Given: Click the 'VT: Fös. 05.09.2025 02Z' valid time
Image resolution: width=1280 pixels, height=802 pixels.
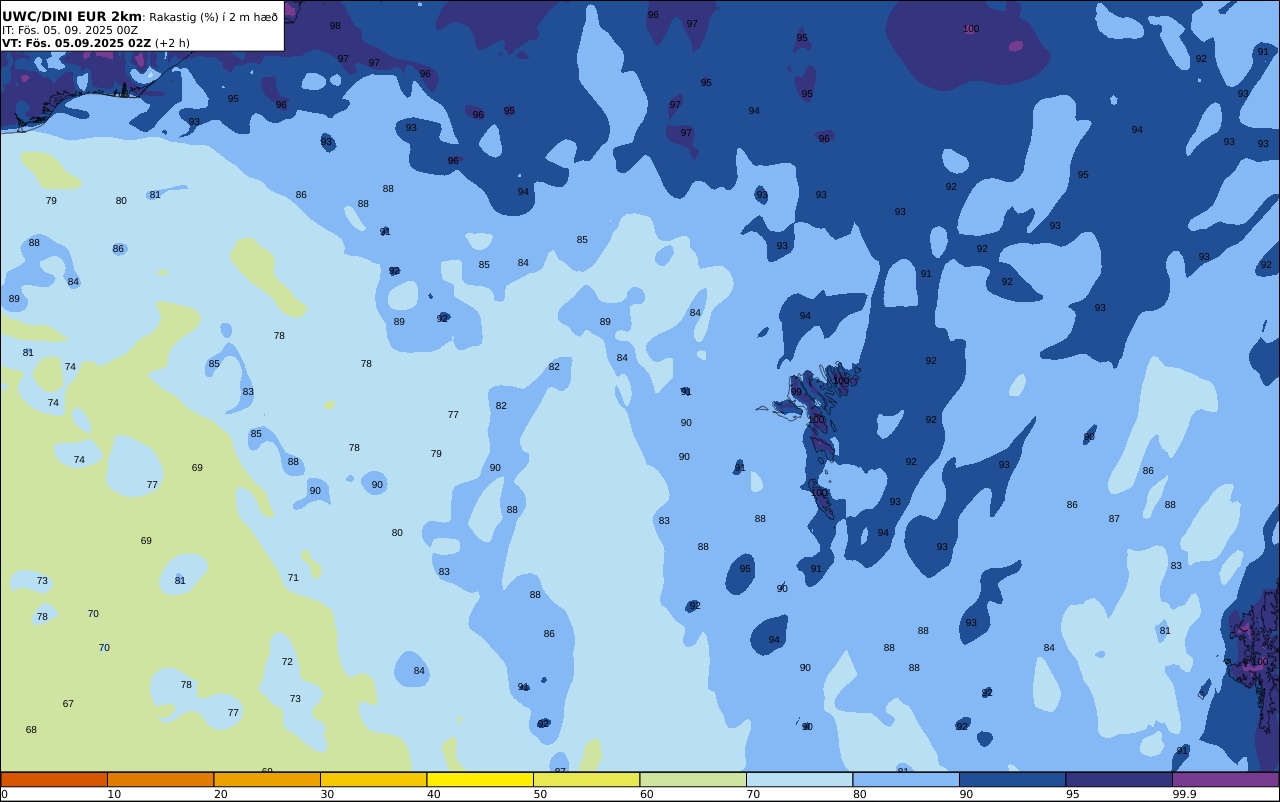Looking at the screenshot, I should [76, 43].
